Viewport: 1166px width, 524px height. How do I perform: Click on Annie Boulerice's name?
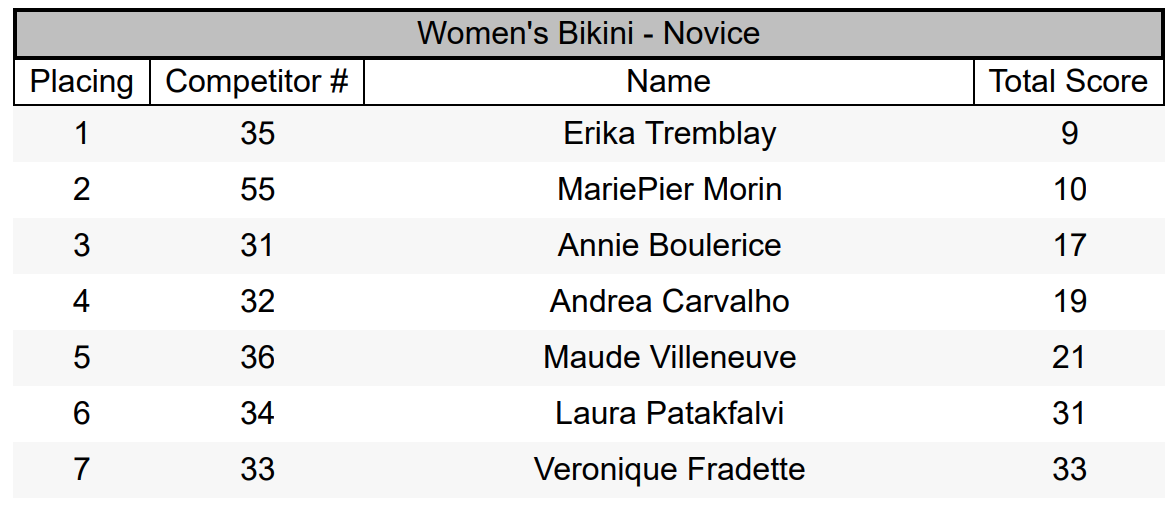(x=669, y=245)
